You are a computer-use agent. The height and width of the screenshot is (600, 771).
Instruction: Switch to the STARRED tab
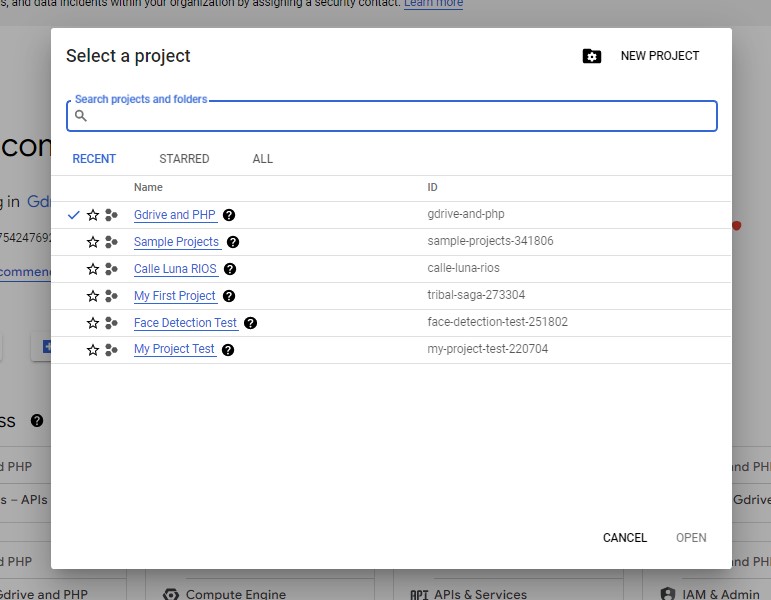pos(184,159)
